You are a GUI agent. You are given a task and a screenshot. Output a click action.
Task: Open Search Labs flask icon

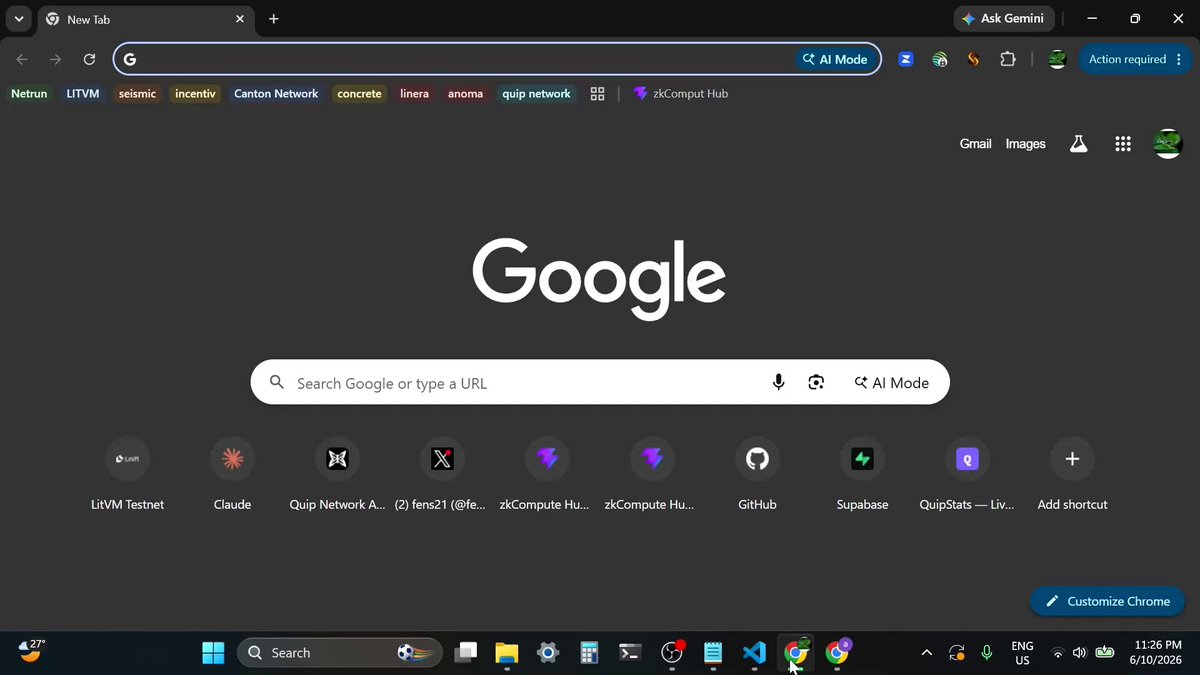tap(1078, 144)
